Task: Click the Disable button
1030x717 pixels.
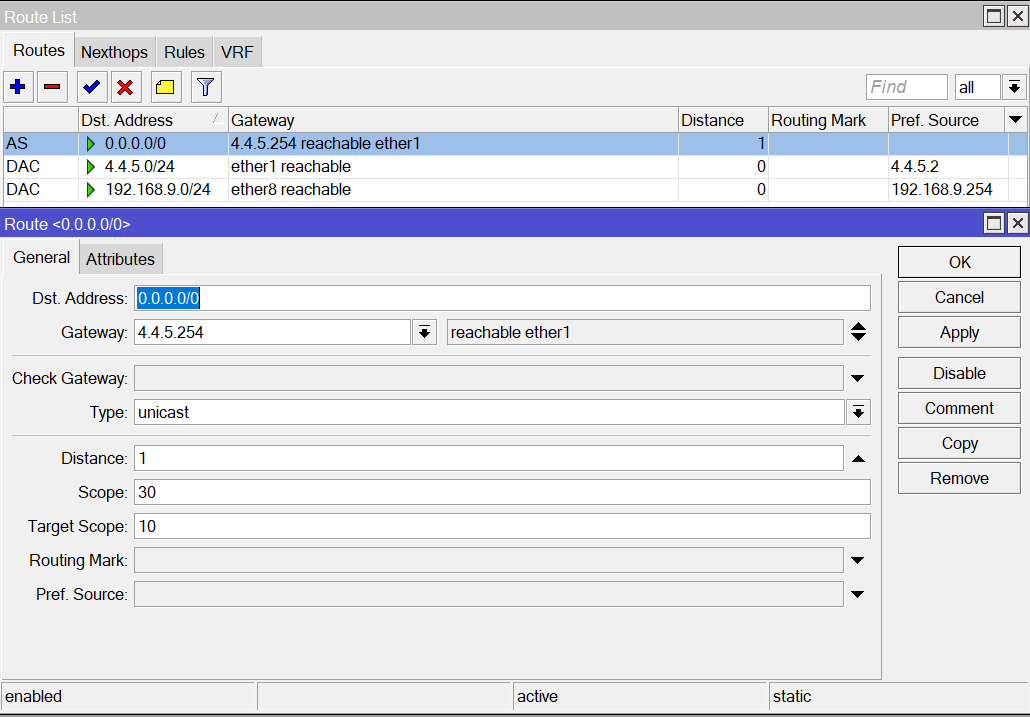Action: click(958, 373)
